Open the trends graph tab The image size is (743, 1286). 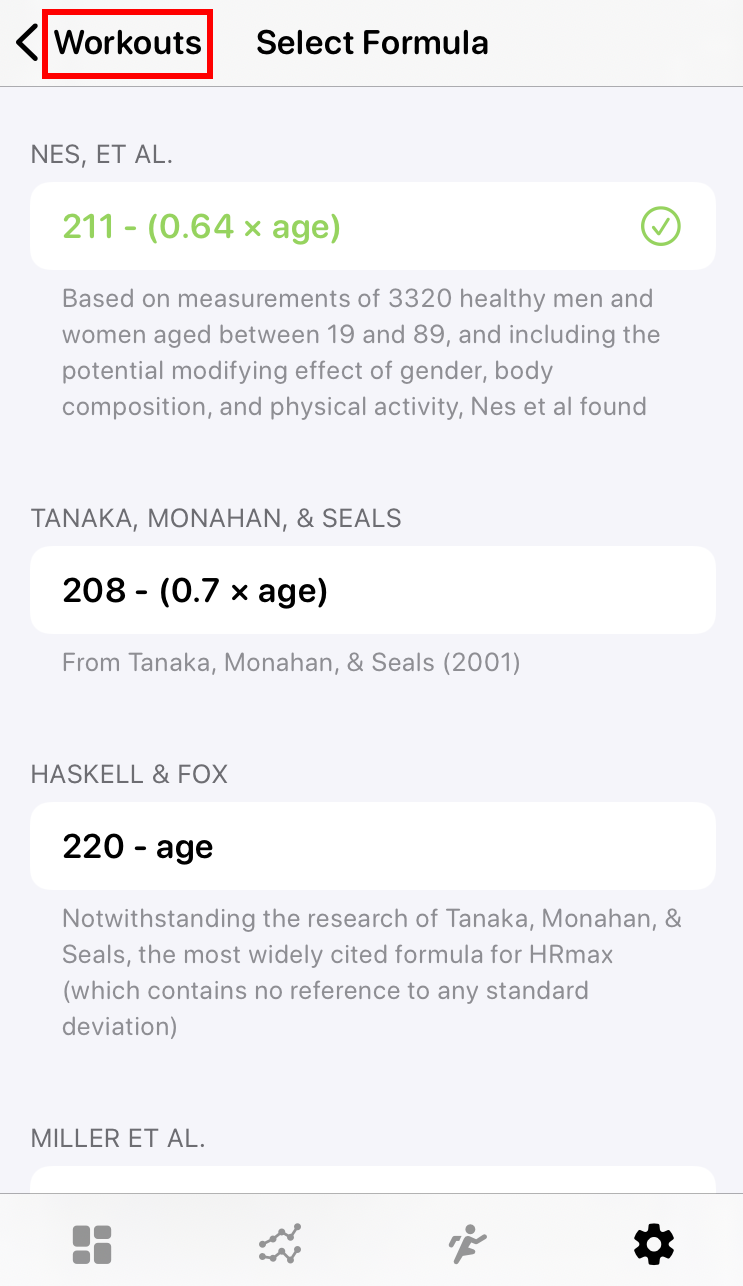click(279, 1245)
